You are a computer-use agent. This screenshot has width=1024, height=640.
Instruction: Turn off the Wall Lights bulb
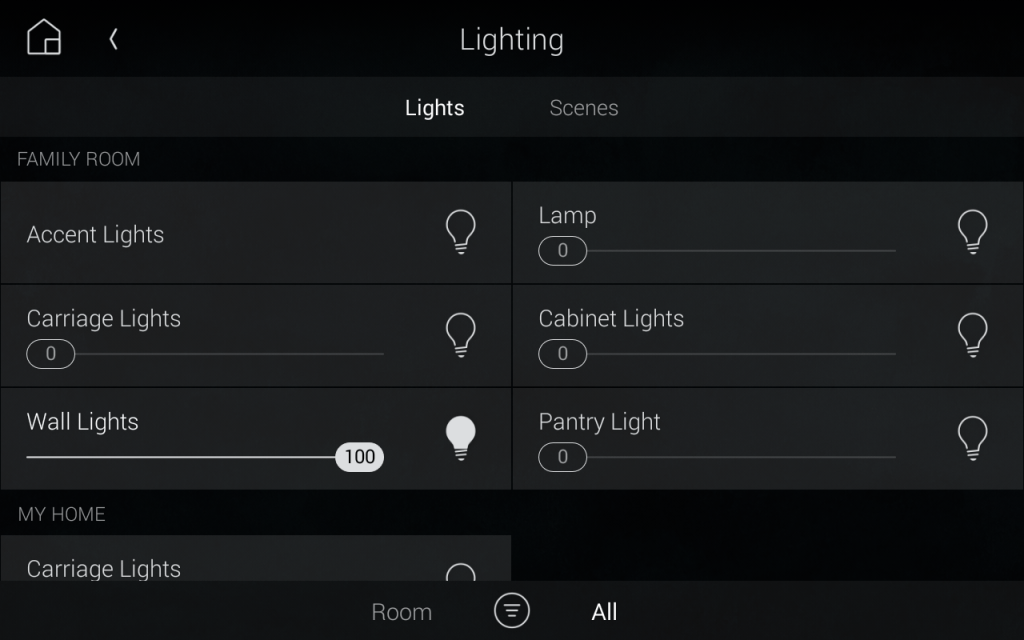[x=460, y=438]
